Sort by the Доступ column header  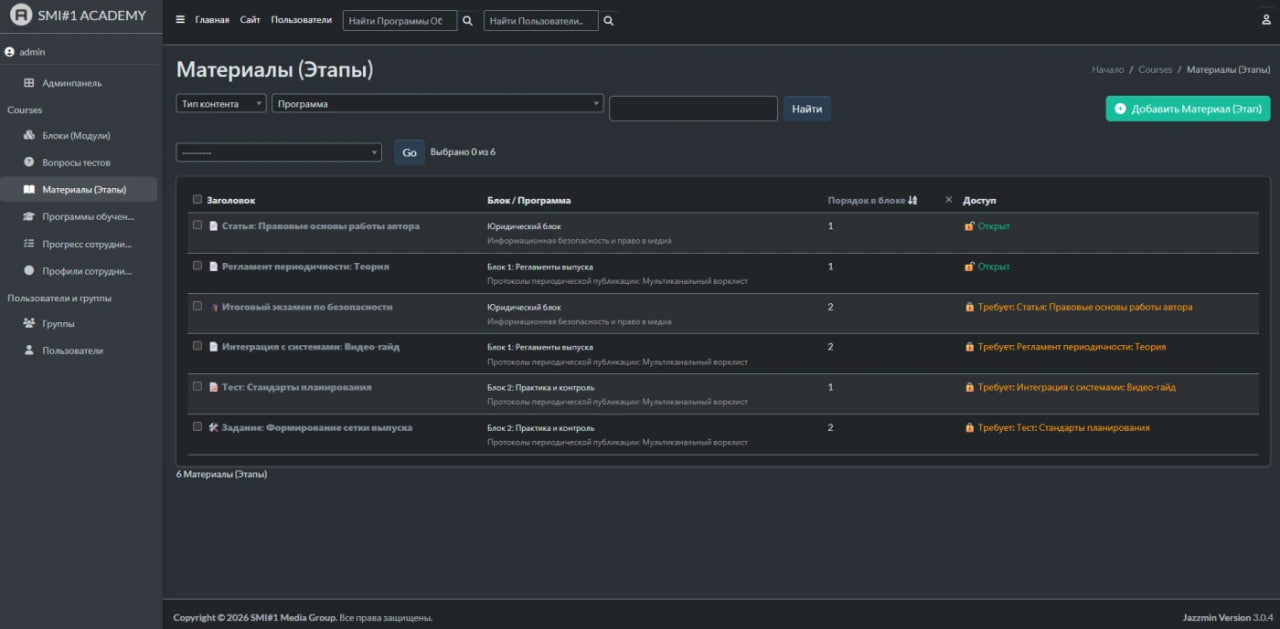click(x=979, y=200)
